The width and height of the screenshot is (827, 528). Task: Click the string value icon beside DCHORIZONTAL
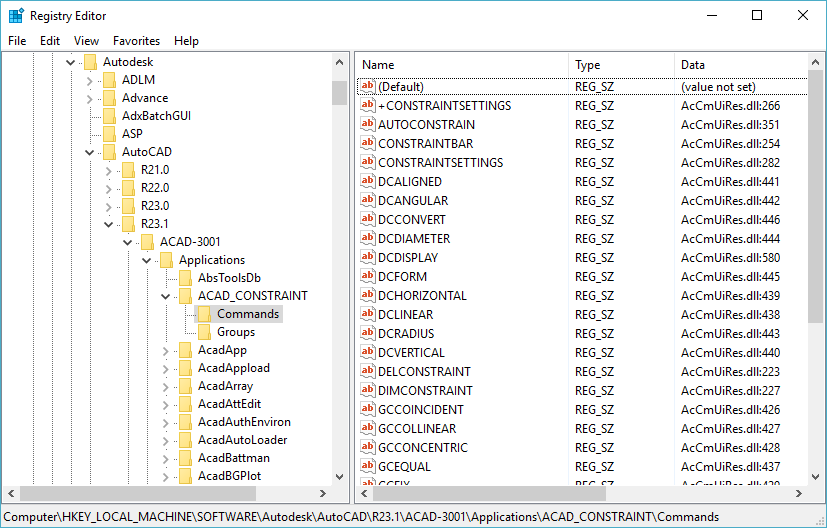[x=368, y=295]
